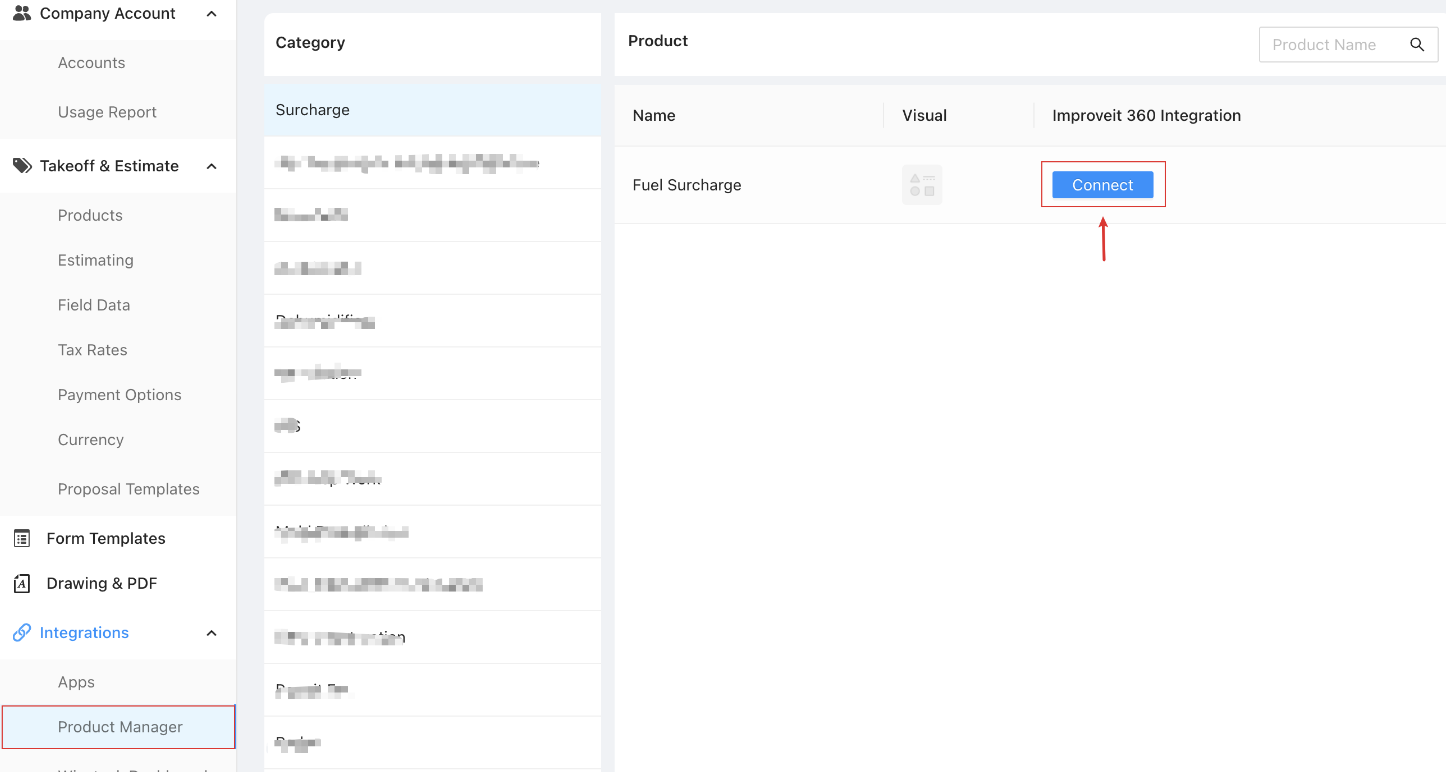
Task: Open the Usage Report page
Action: [x=107, y=112]
